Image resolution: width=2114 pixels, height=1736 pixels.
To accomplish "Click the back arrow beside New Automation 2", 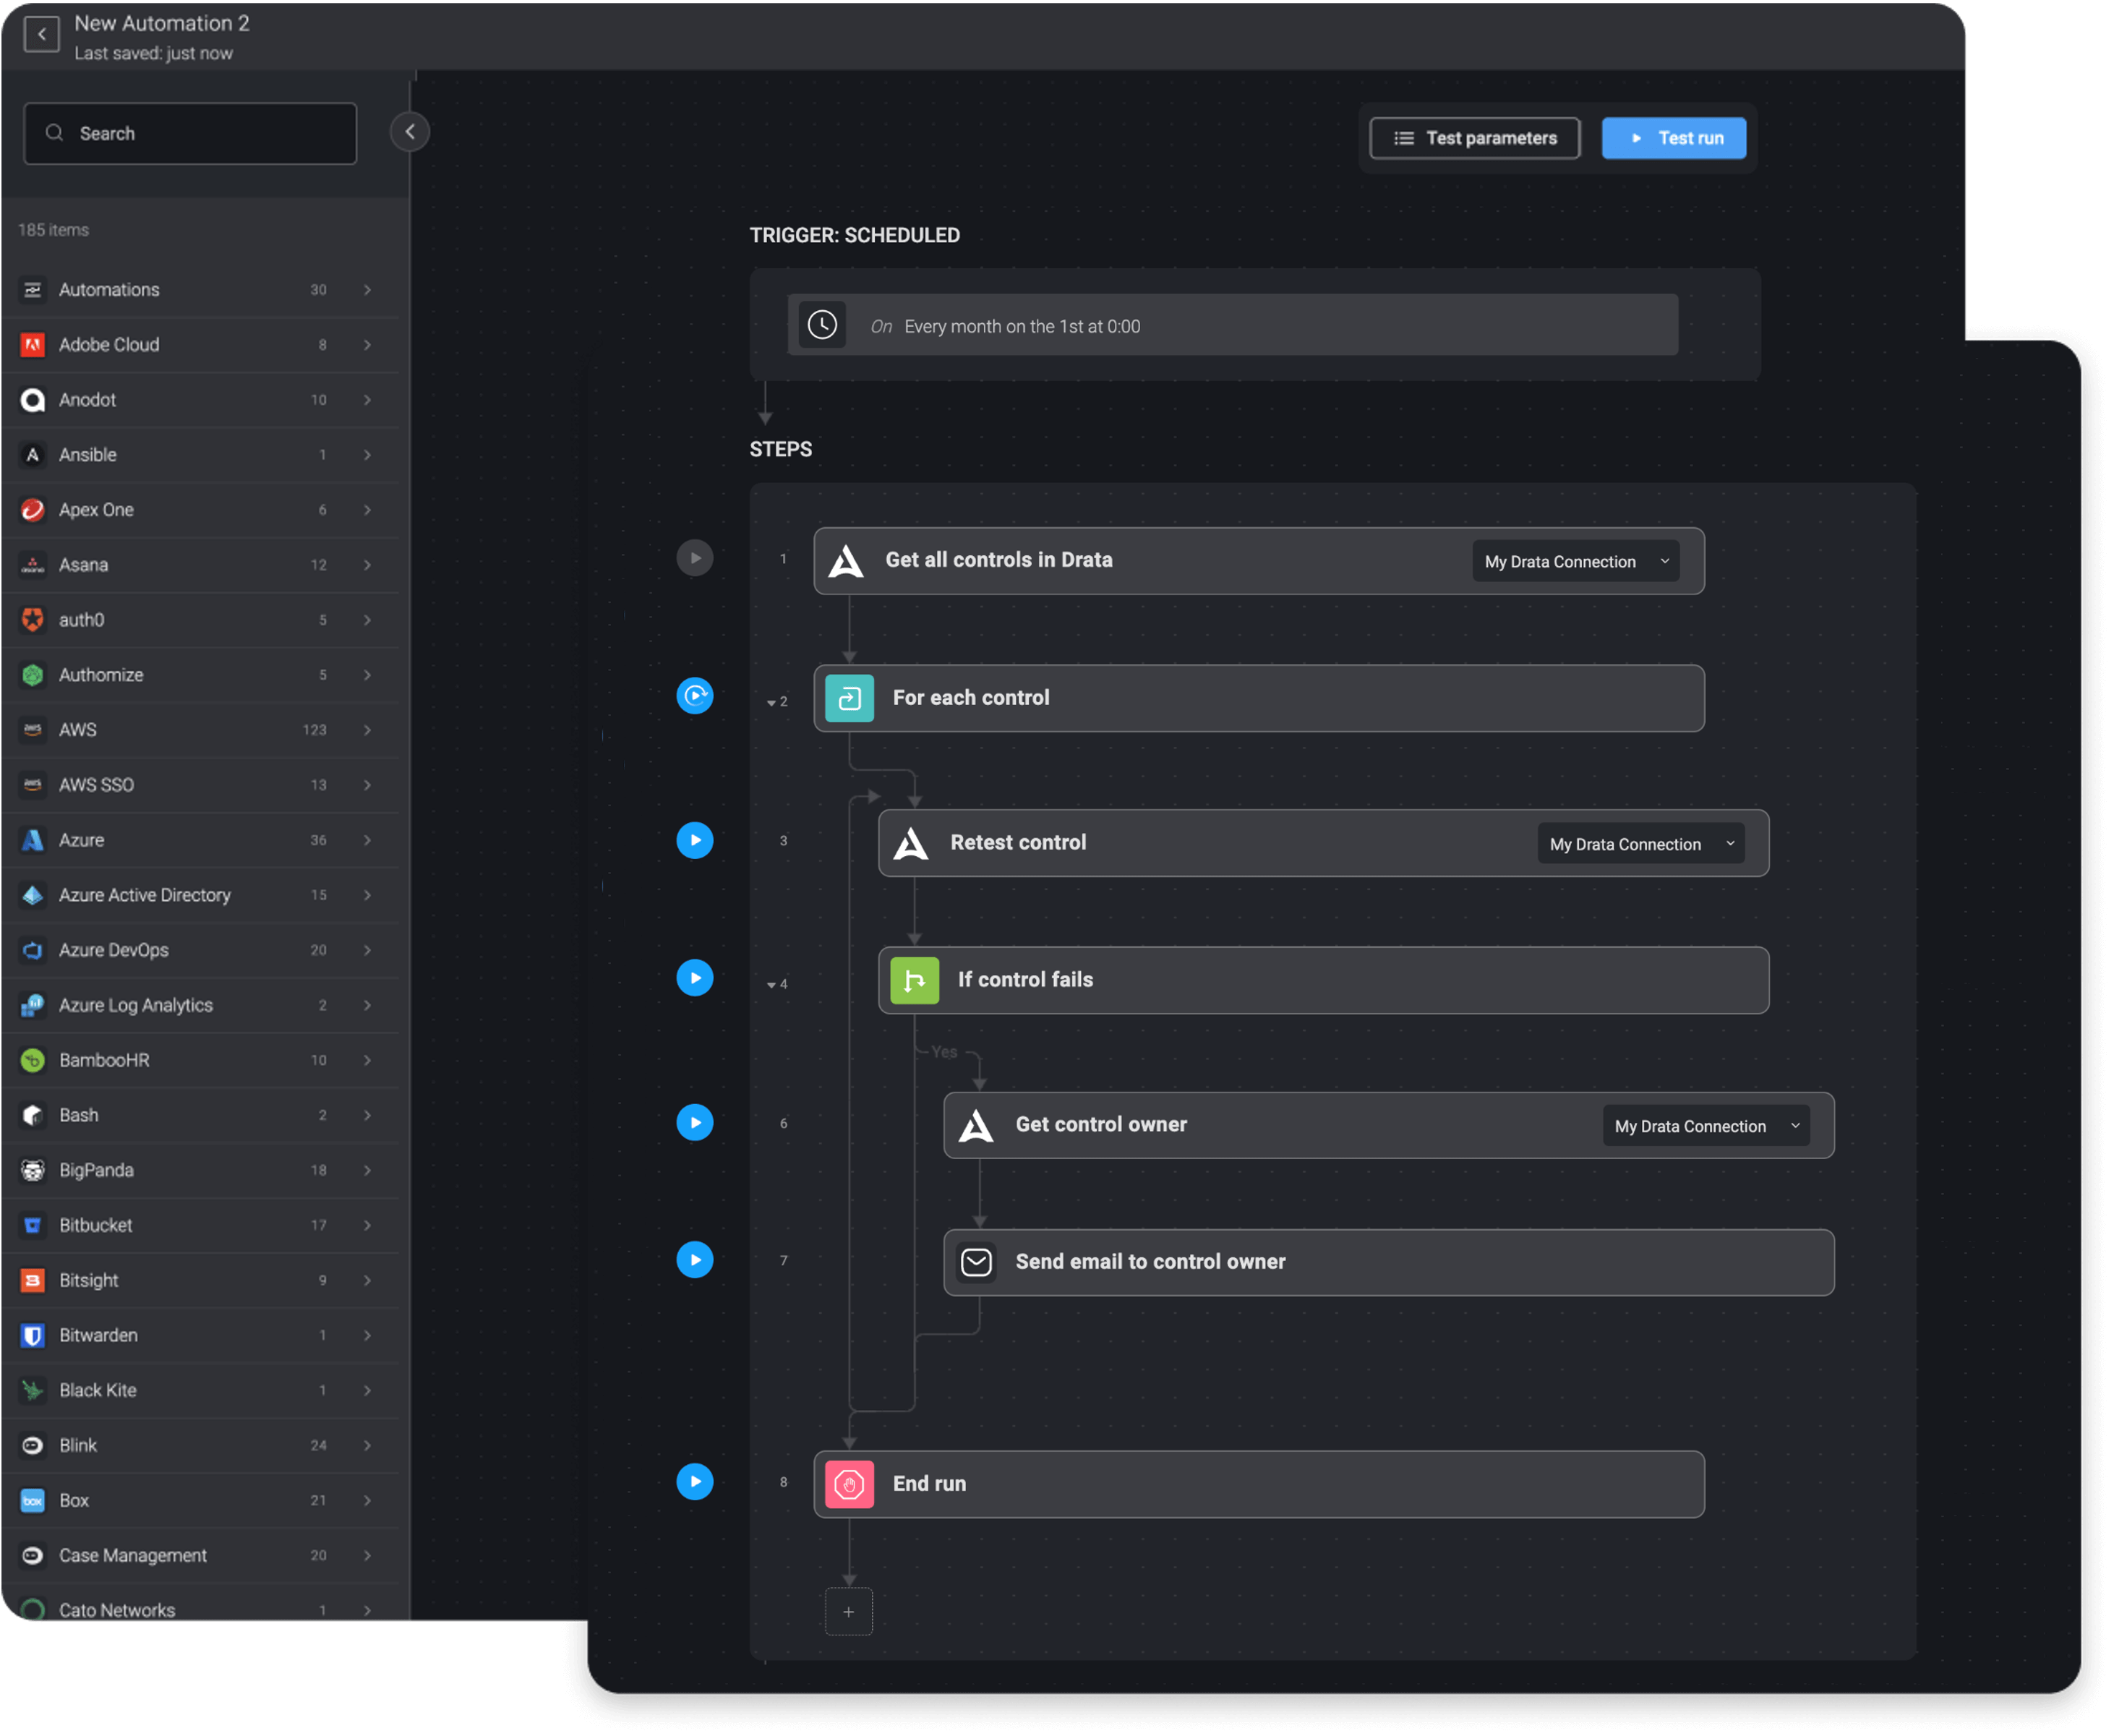I will pos(41,34).
